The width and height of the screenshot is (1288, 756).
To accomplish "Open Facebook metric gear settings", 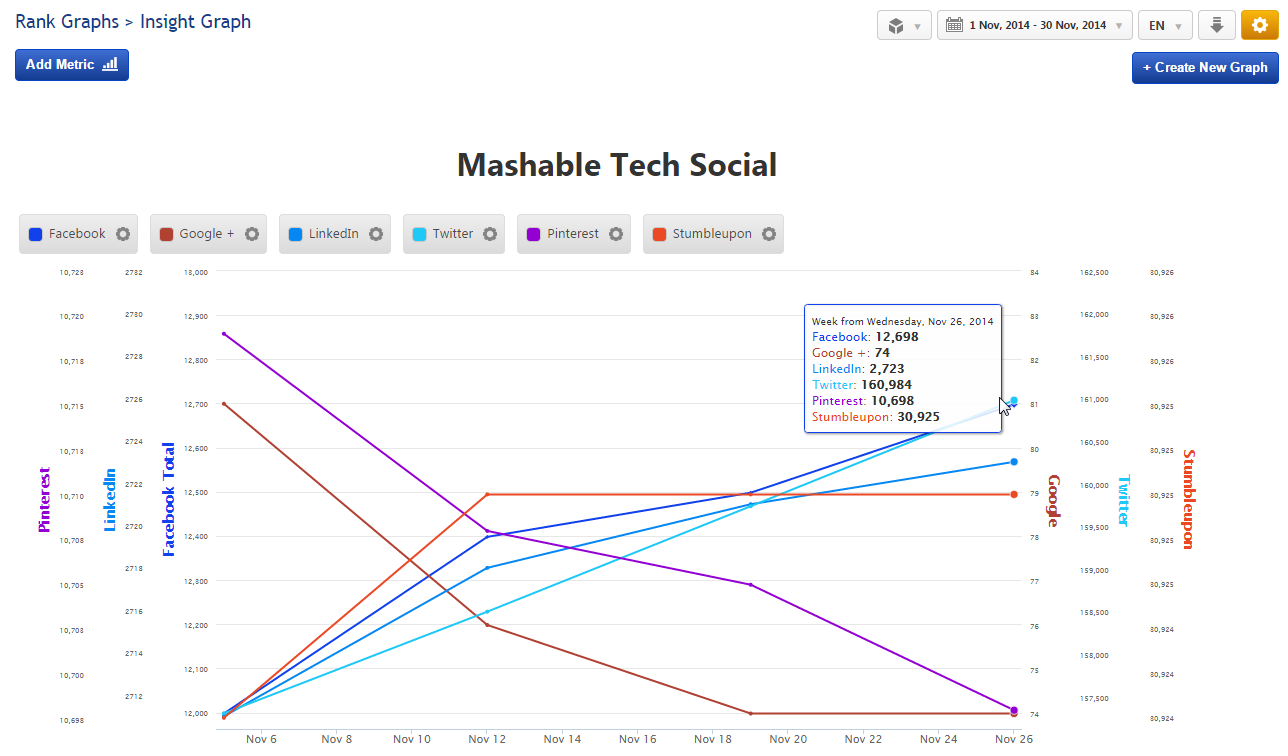I will [123, 234].
